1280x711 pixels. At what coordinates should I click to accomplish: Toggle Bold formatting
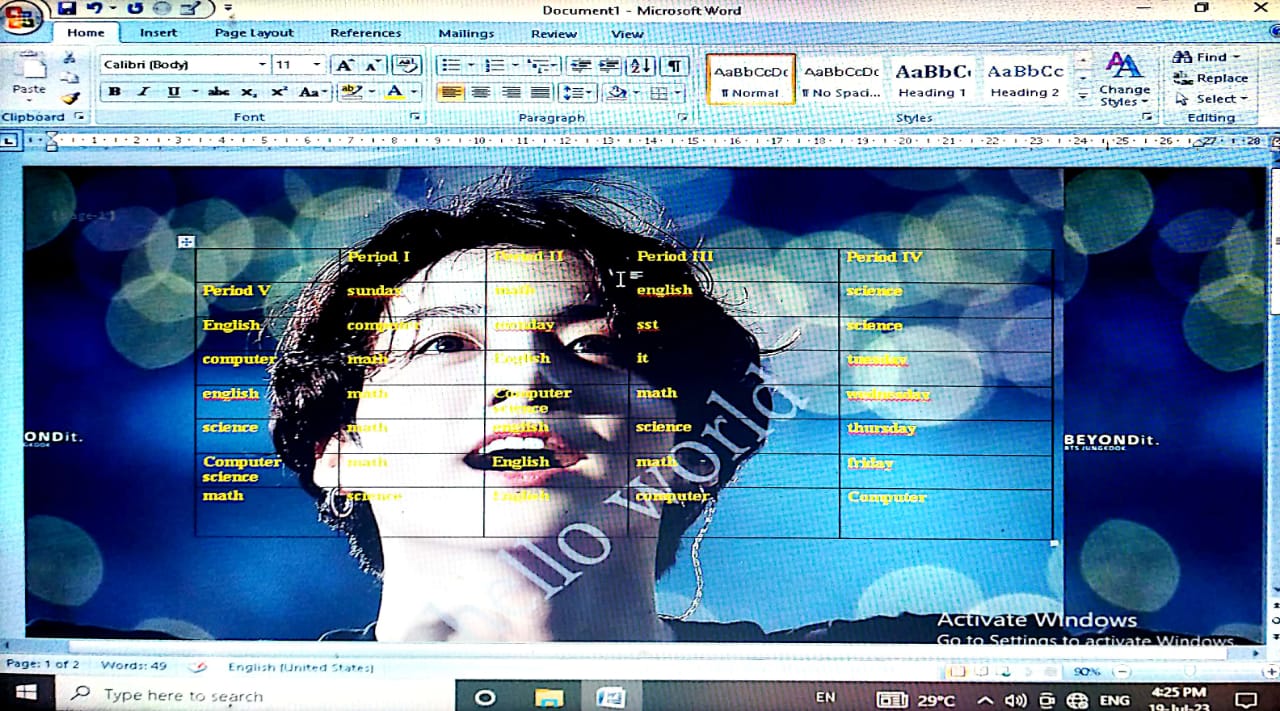(114, 92)
